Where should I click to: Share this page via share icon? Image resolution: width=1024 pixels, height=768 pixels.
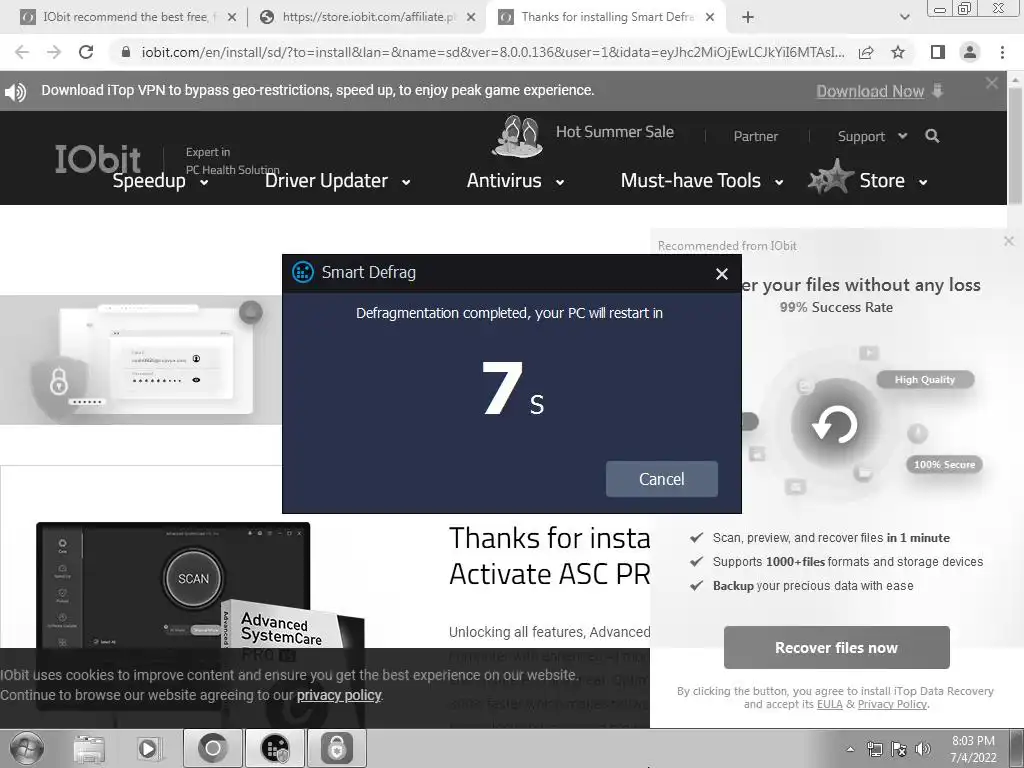[866, 52]
